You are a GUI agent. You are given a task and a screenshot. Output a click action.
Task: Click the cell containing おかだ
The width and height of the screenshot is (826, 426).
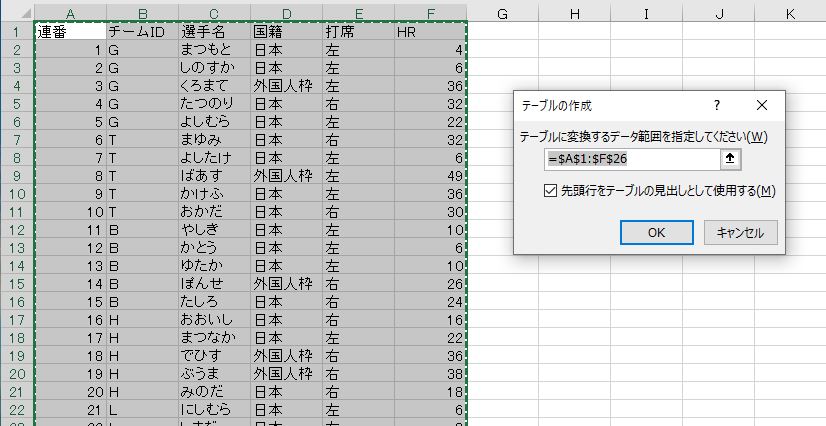pyautogui.click(x=214, y=211)
